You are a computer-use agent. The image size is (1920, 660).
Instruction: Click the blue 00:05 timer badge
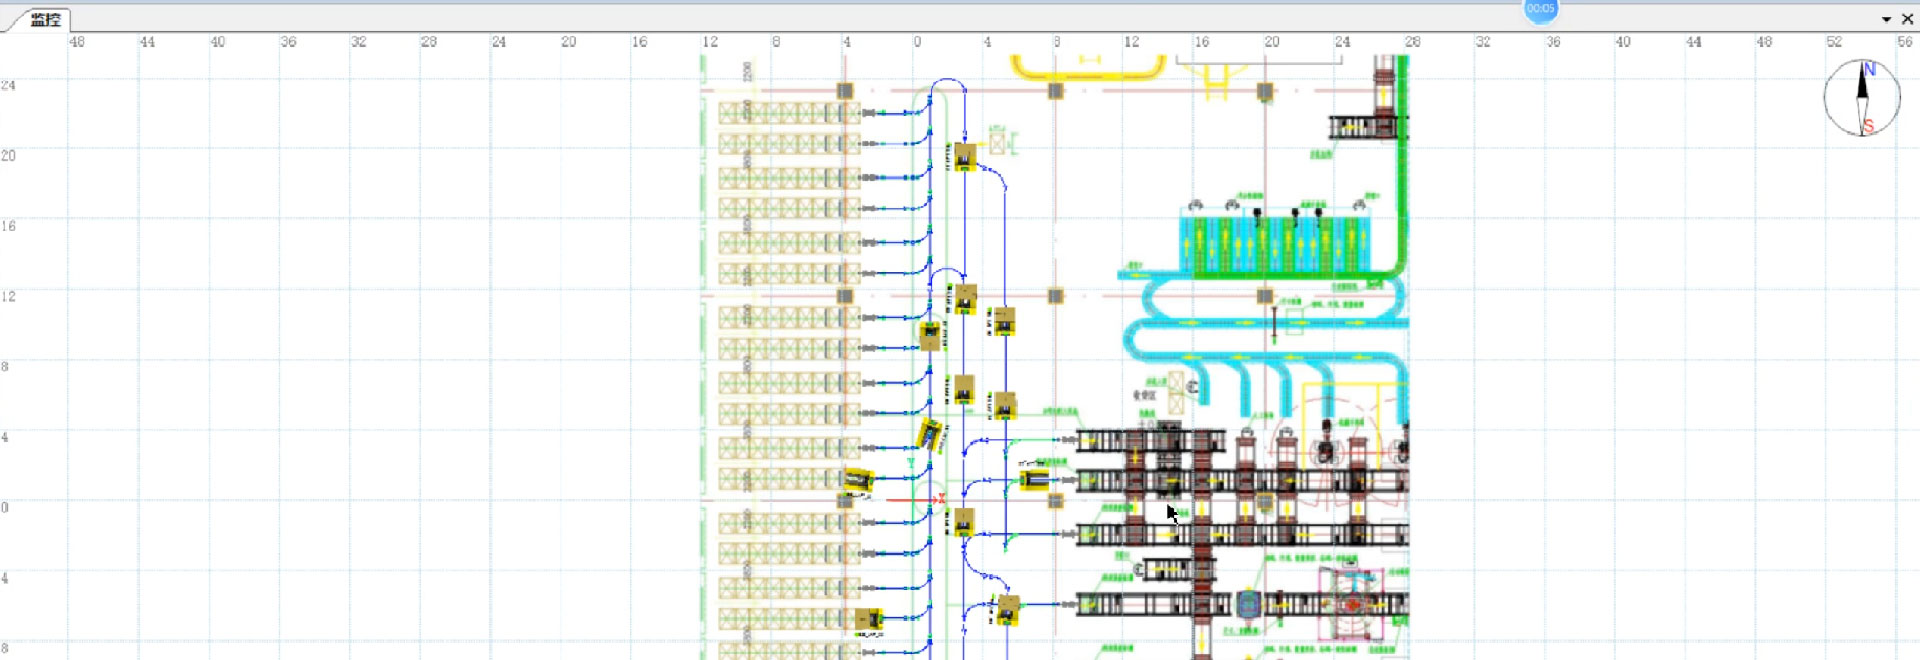(x=1540, y=9)
